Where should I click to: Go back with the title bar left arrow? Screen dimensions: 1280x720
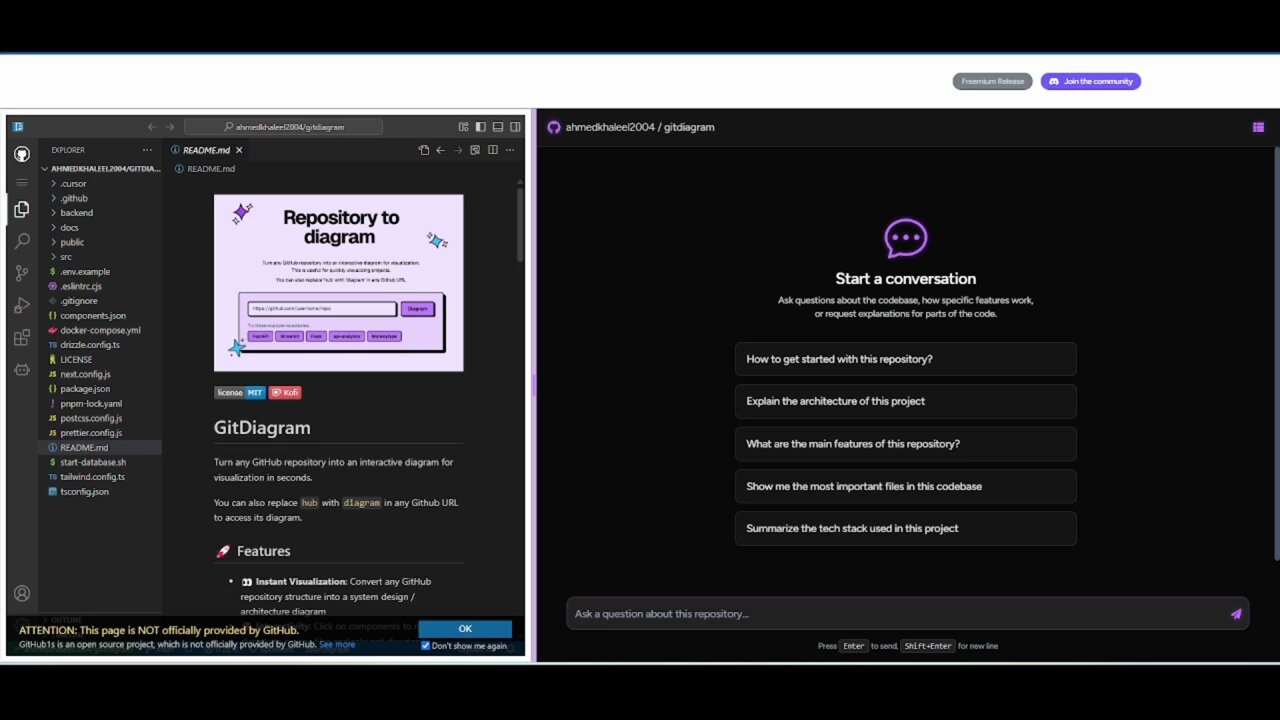coord(152,127)
